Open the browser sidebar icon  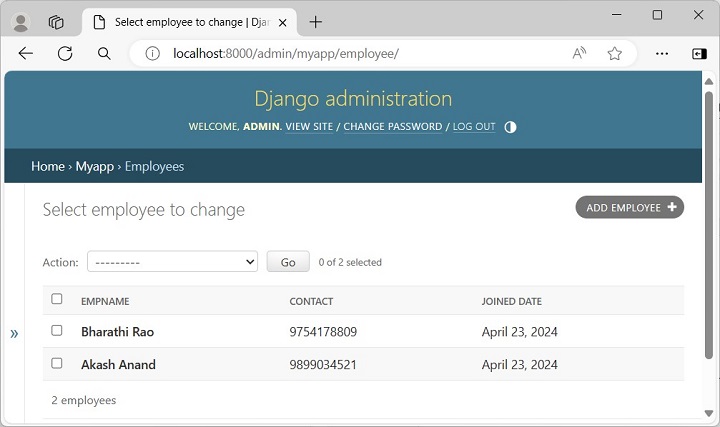pyautogui.click(x=699, y=54)
